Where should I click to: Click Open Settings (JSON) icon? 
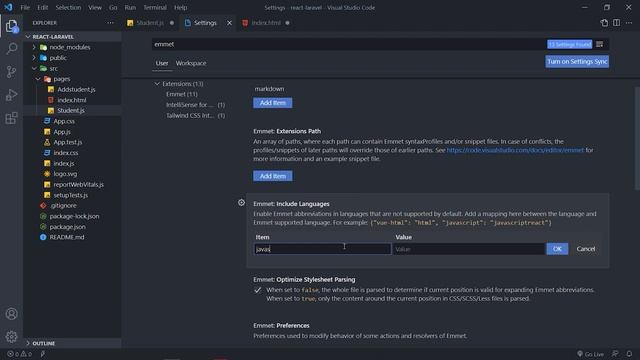pos(604,23)
